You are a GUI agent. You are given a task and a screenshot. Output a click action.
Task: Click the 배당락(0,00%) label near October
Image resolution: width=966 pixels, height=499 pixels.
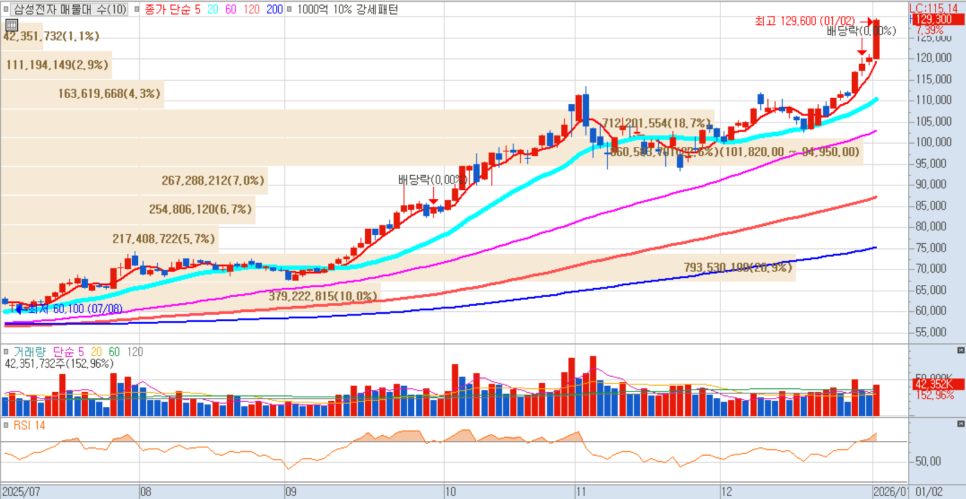click(x=433, y=180)
